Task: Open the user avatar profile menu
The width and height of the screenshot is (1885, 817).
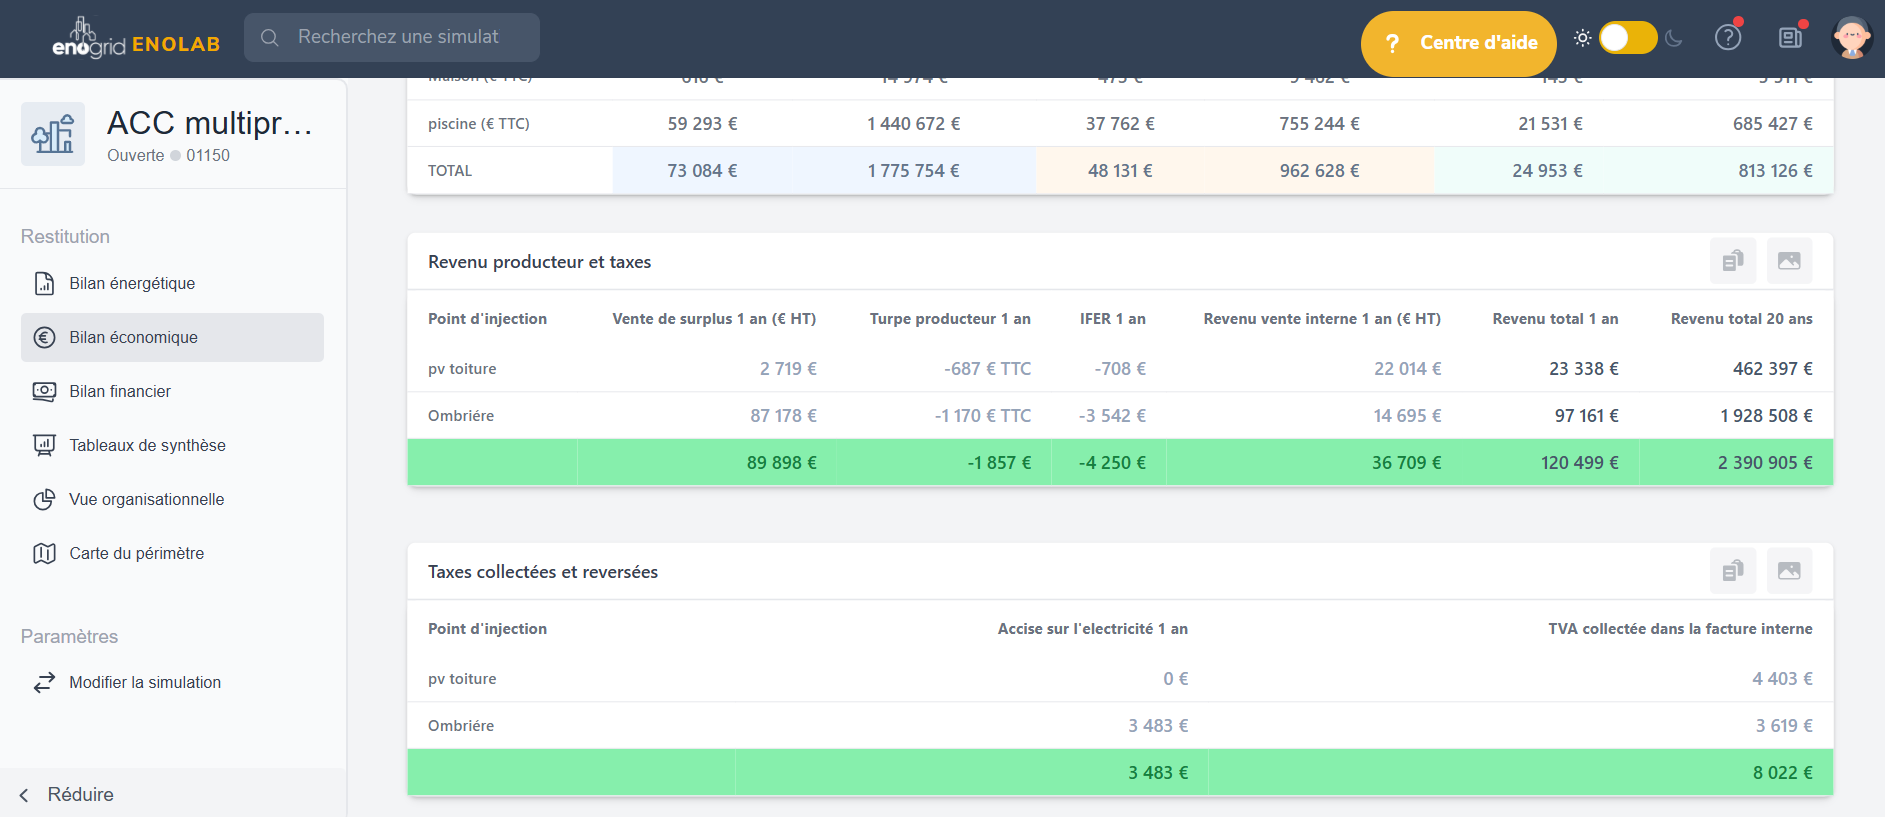Action: [x=1851, y=38]
